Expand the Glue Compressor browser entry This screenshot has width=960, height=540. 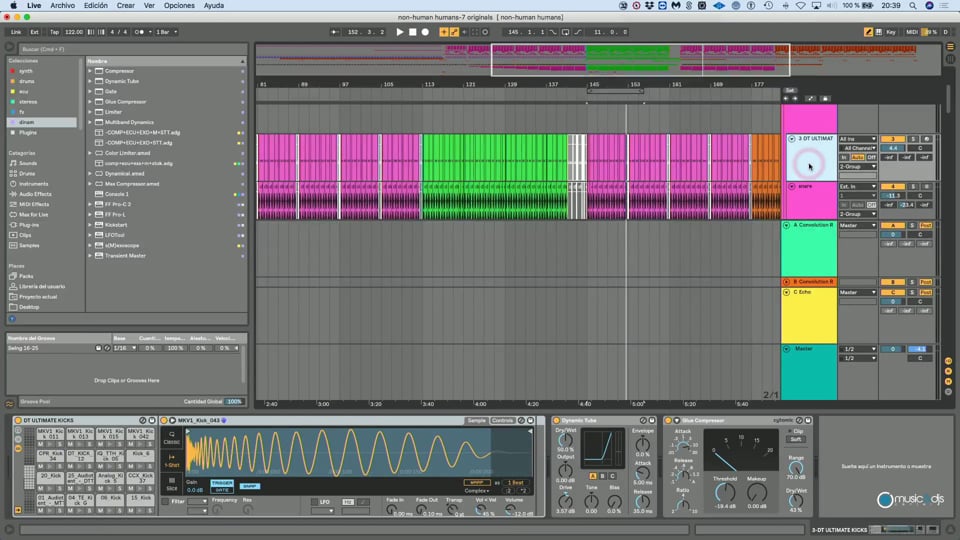pyautogui.click(x=90, y=102)
